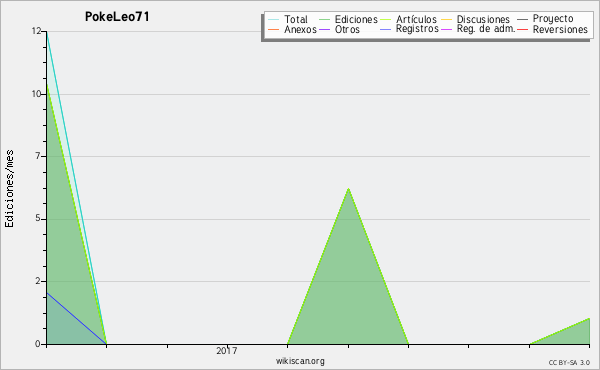Select the Discusiones legend entry
This screenshot has height=370, width=600.
475,19
